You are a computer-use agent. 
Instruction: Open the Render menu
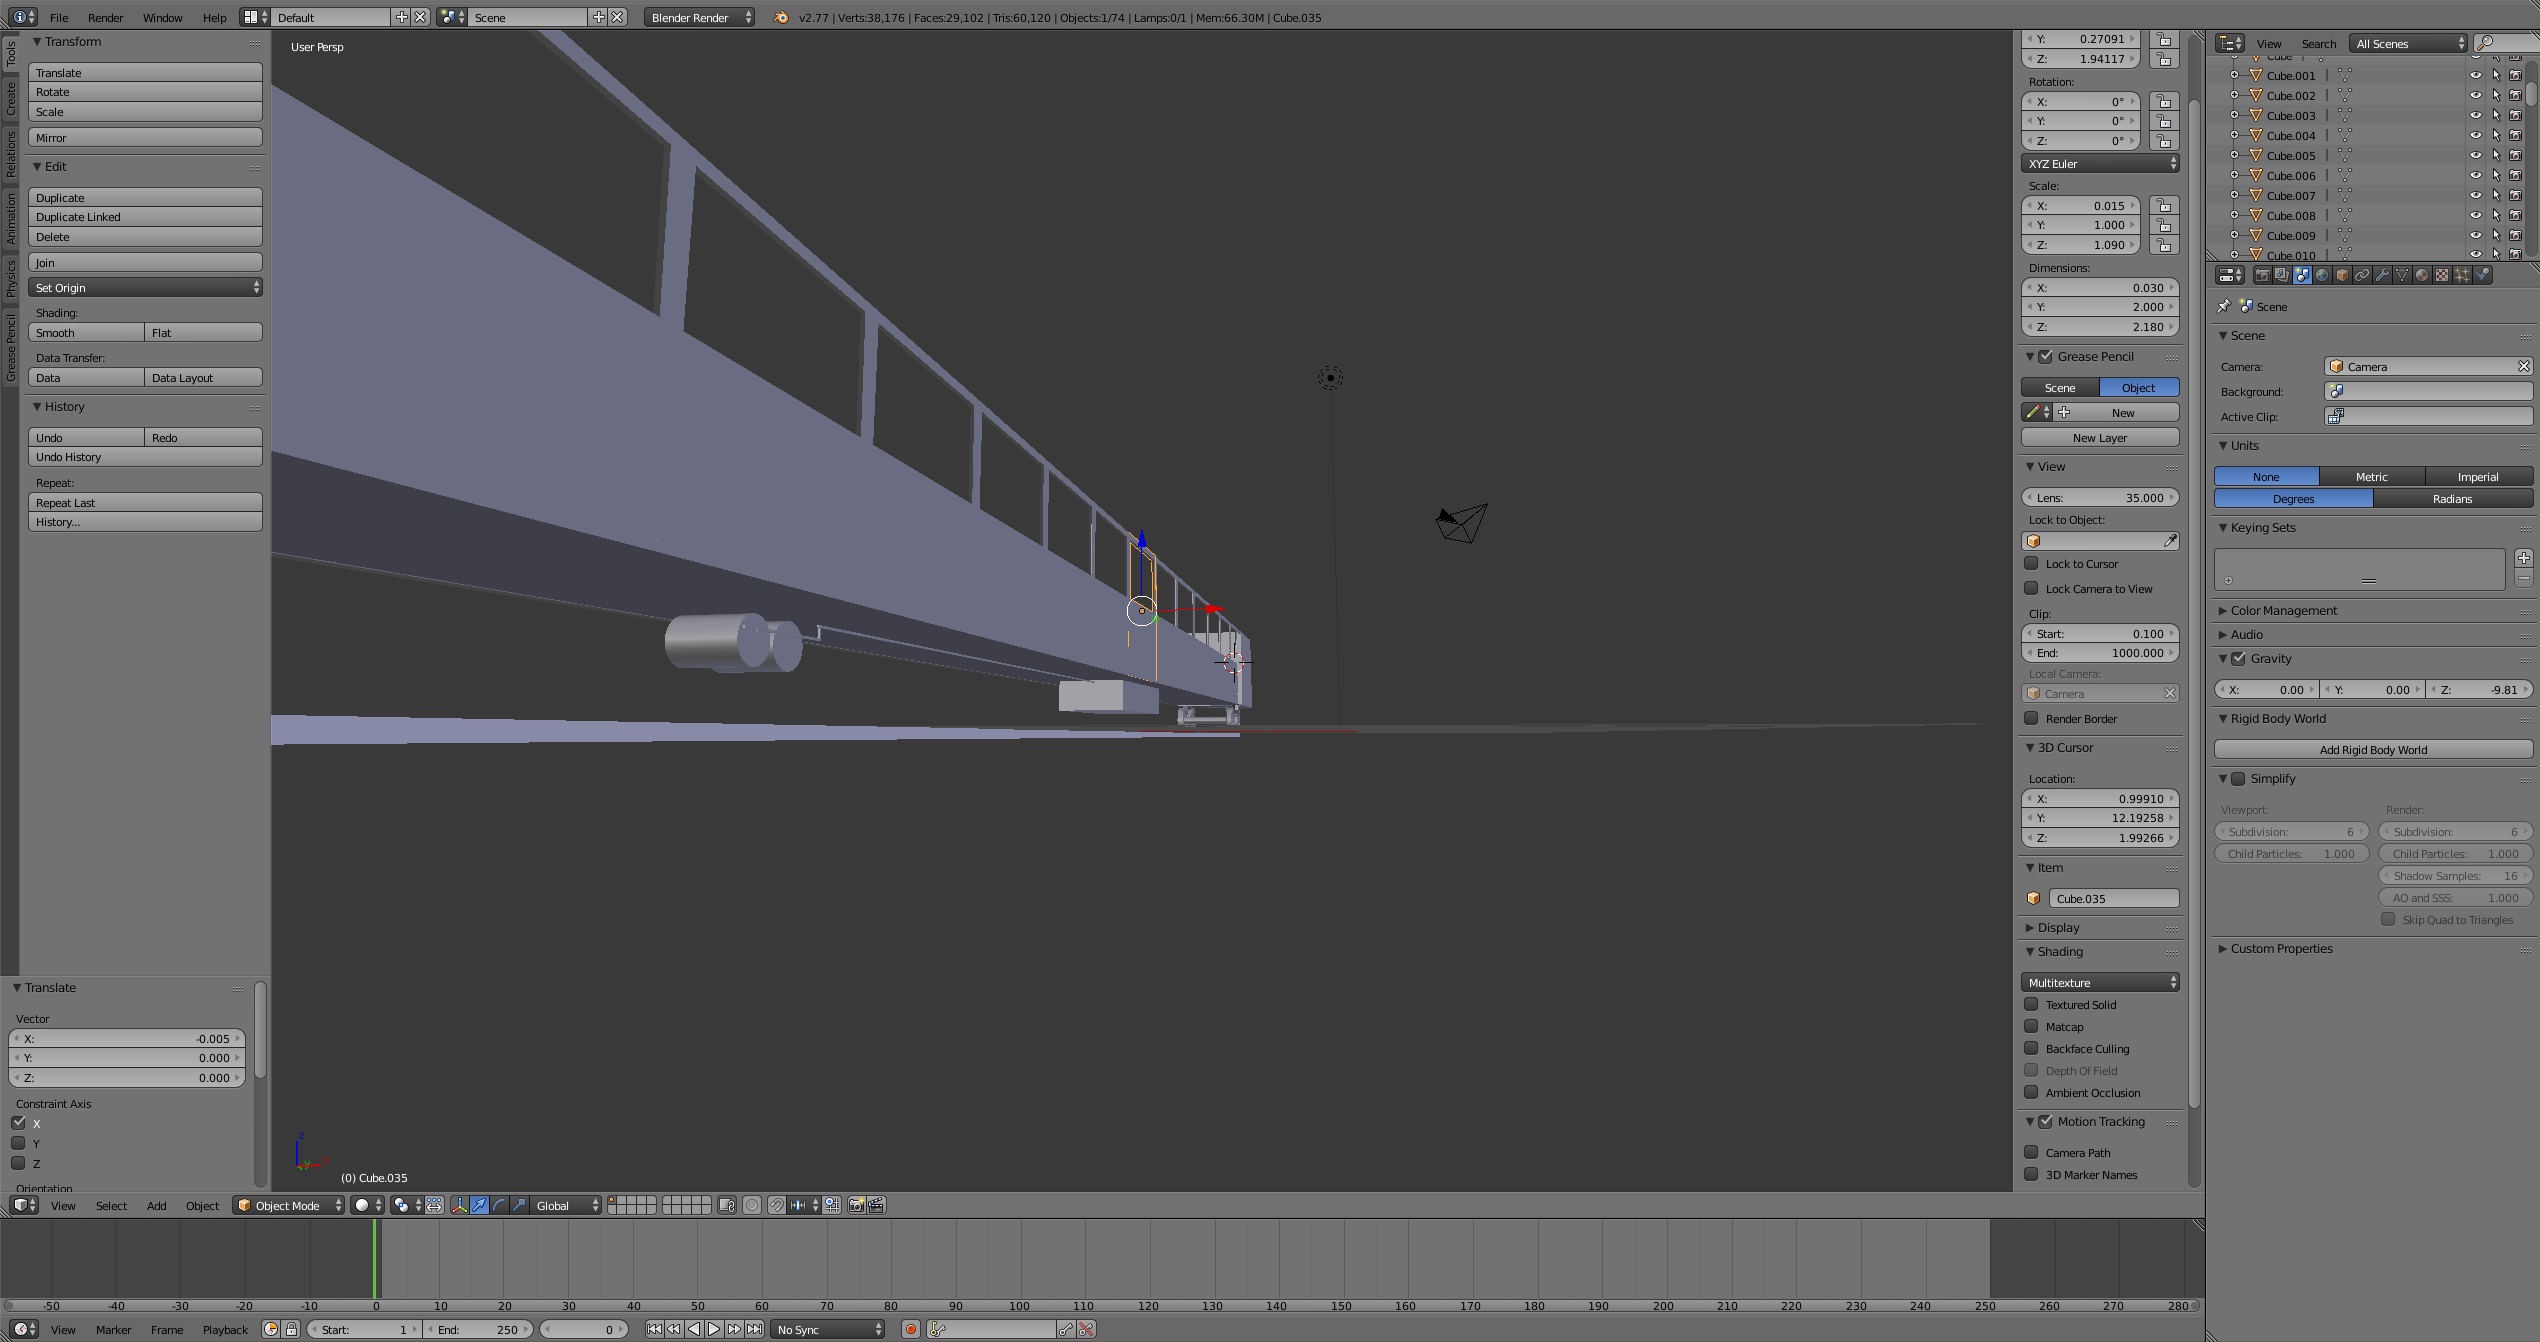point(105,17)
